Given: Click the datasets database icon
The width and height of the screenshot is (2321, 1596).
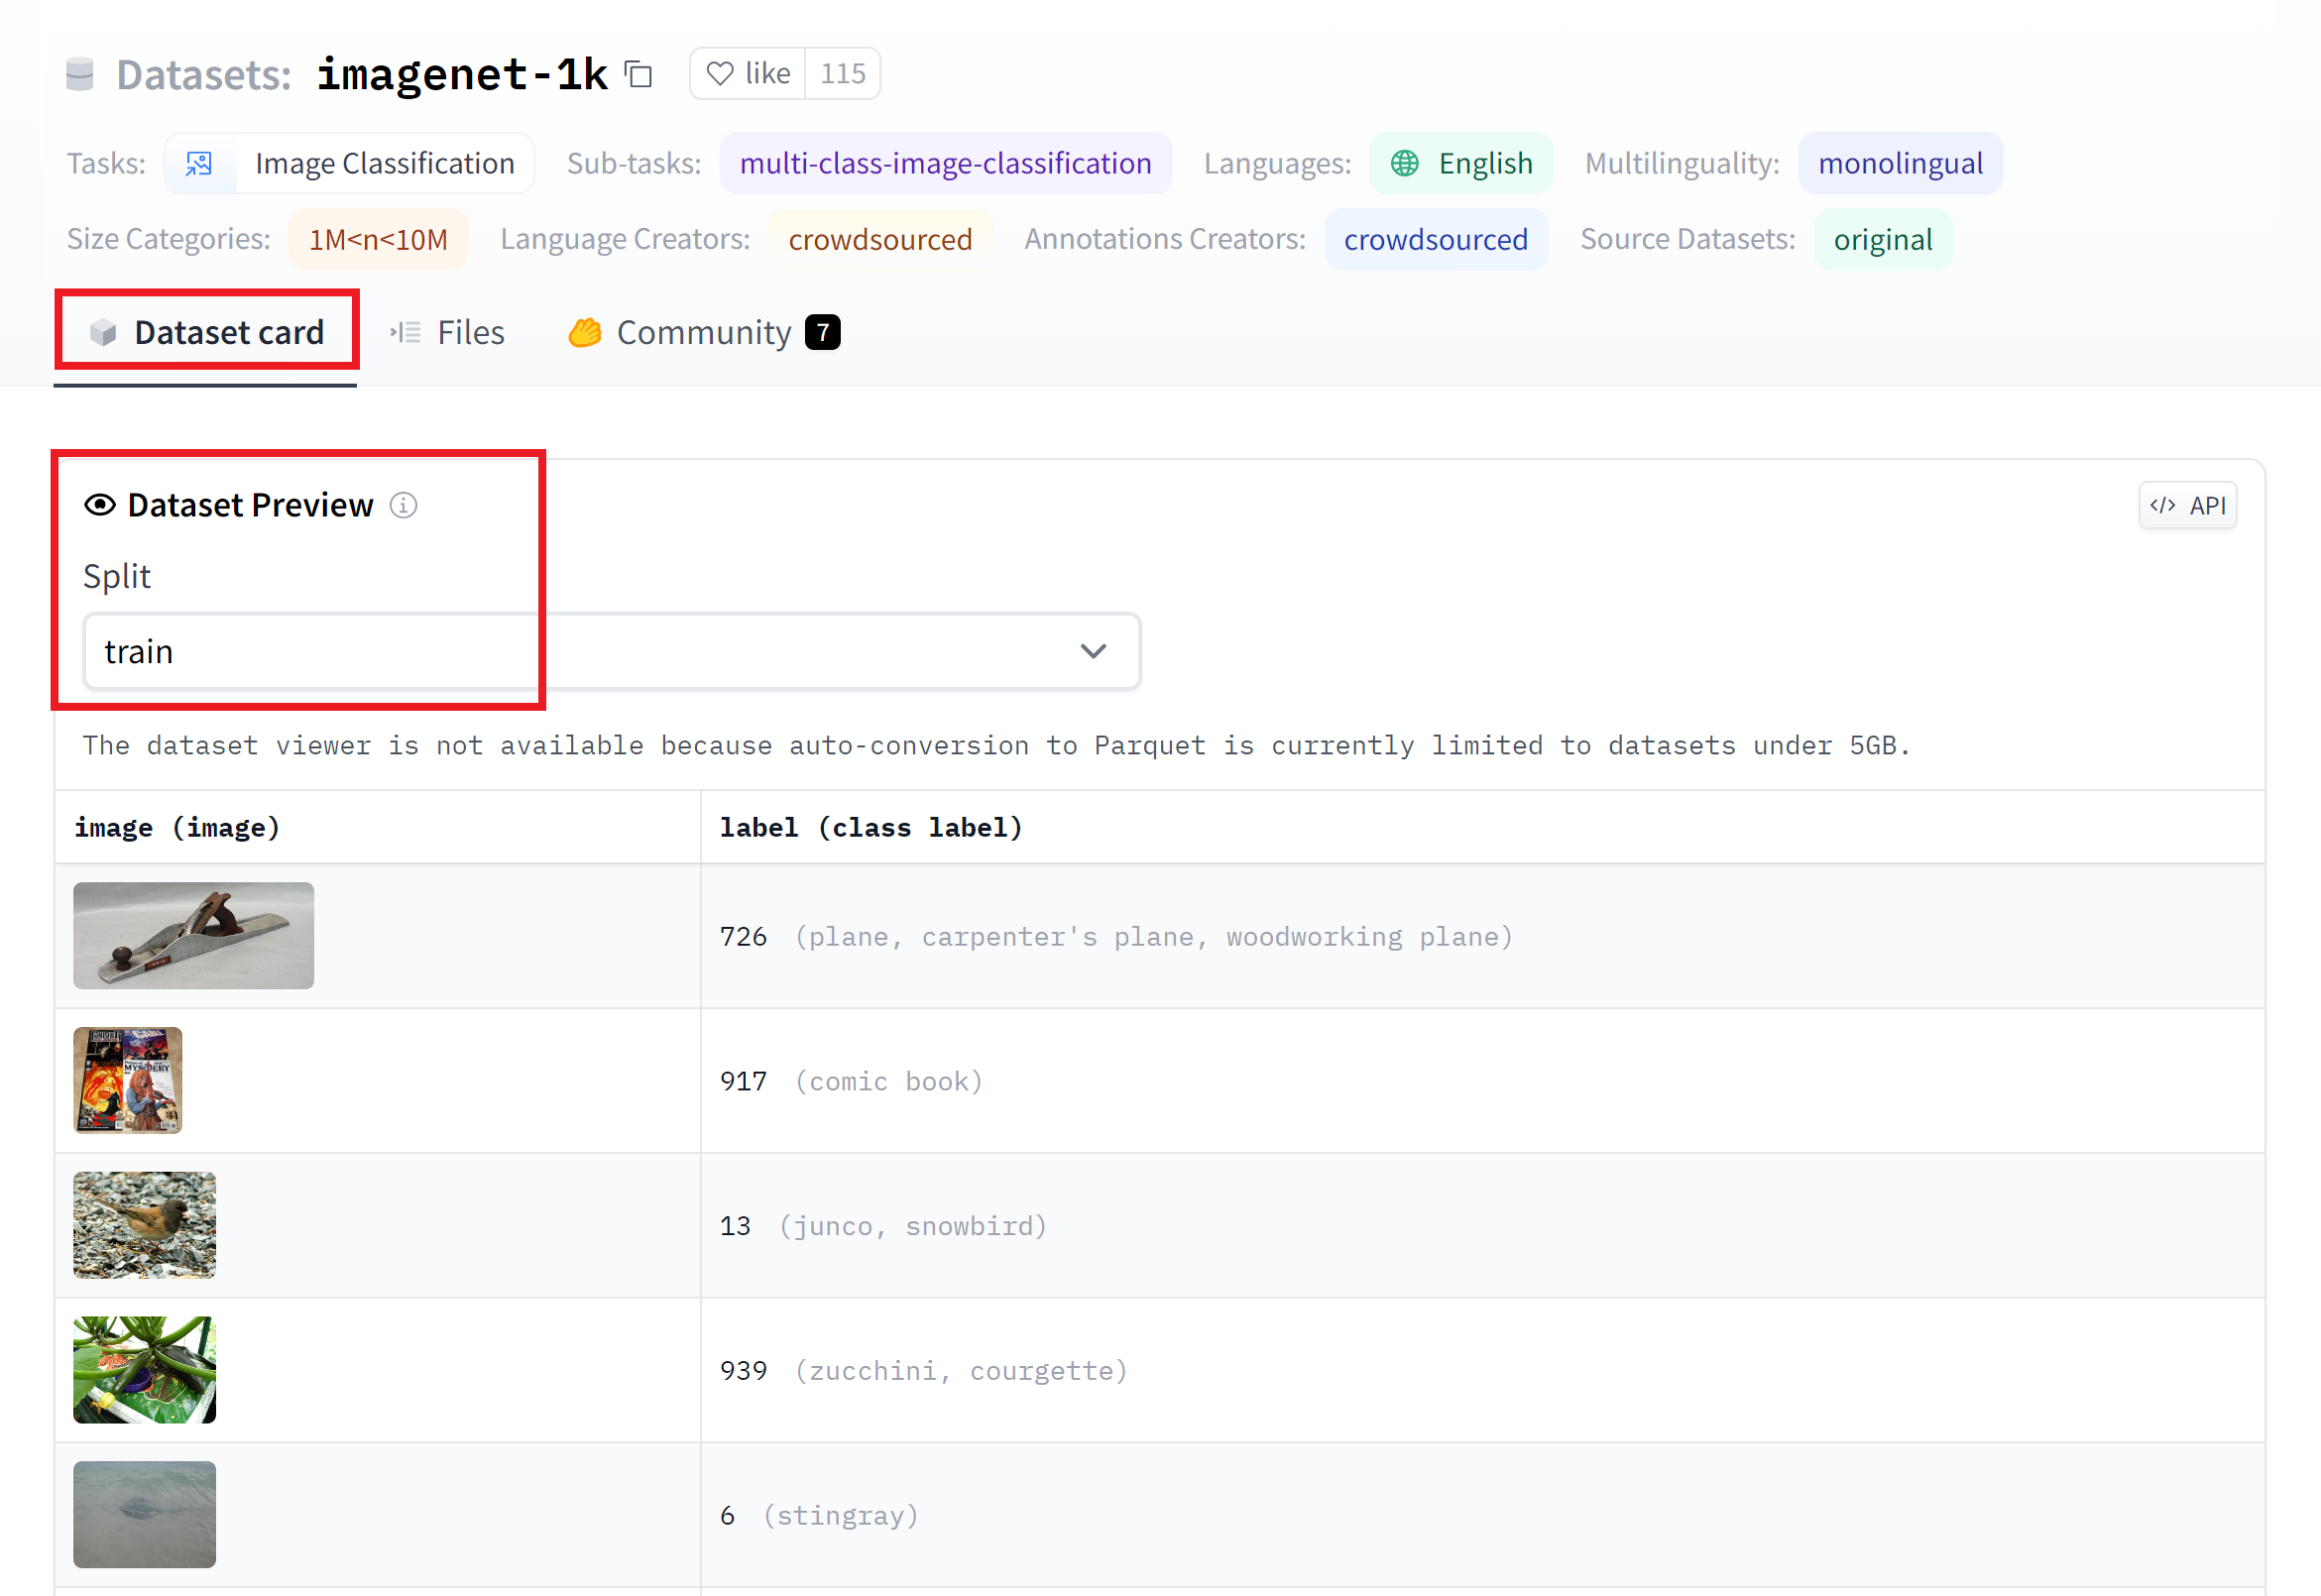Looking at the screenshot, I should 79,74.
